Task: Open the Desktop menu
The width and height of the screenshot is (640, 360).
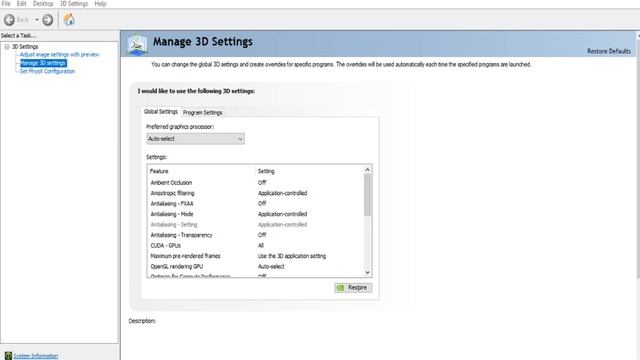Action: [43, 4]
